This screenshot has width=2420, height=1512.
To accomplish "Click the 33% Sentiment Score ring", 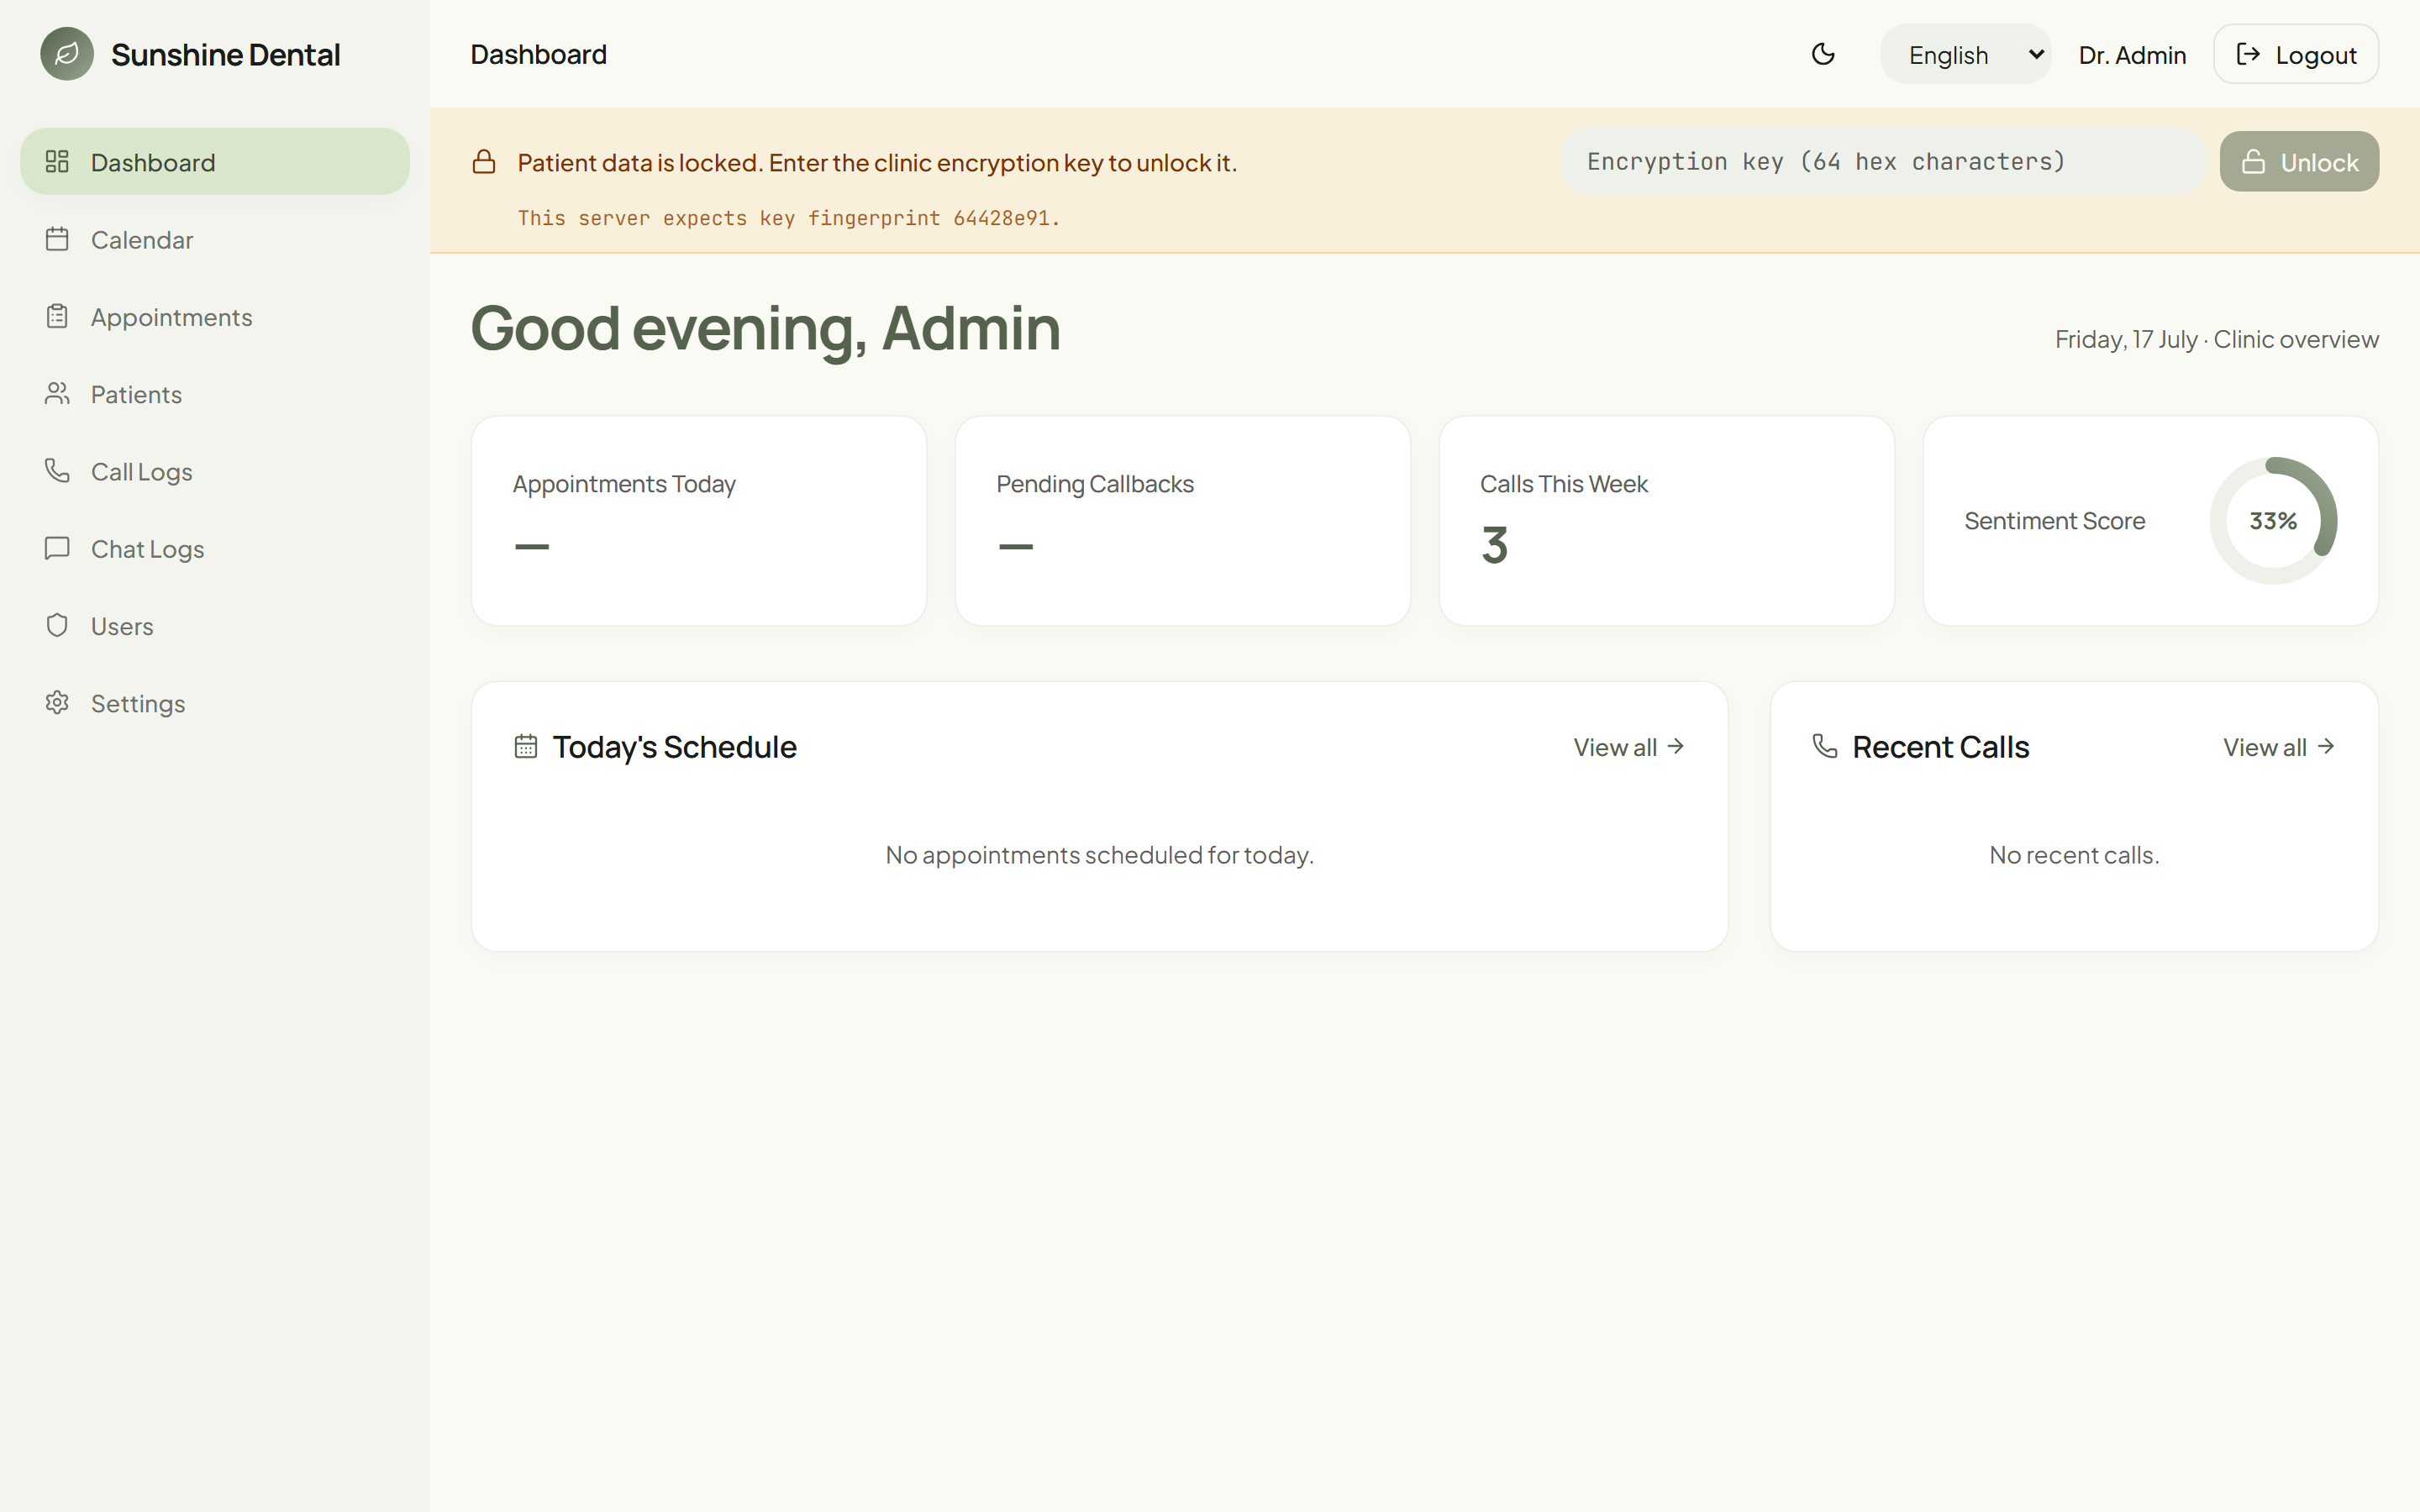I will (2273, 520).
